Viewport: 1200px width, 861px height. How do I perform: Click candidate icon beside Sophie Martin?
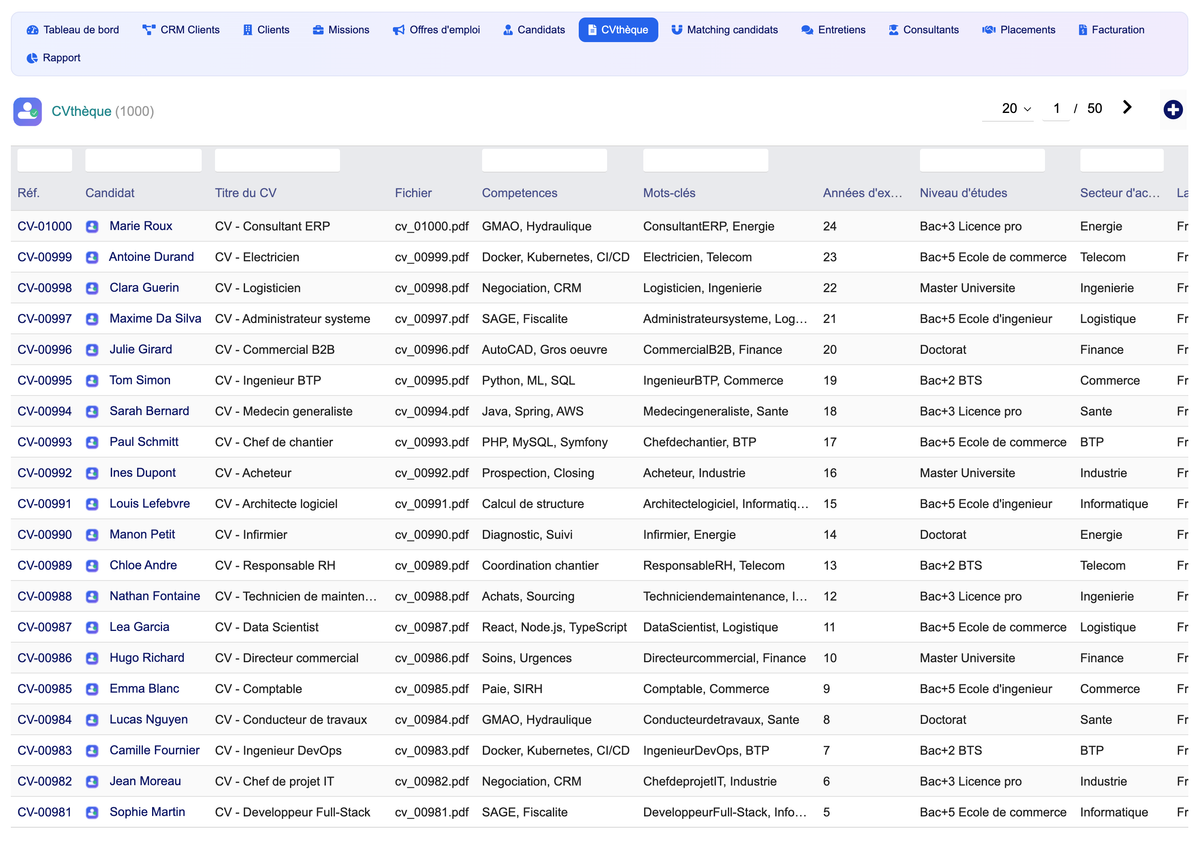(x=92, y=813)
